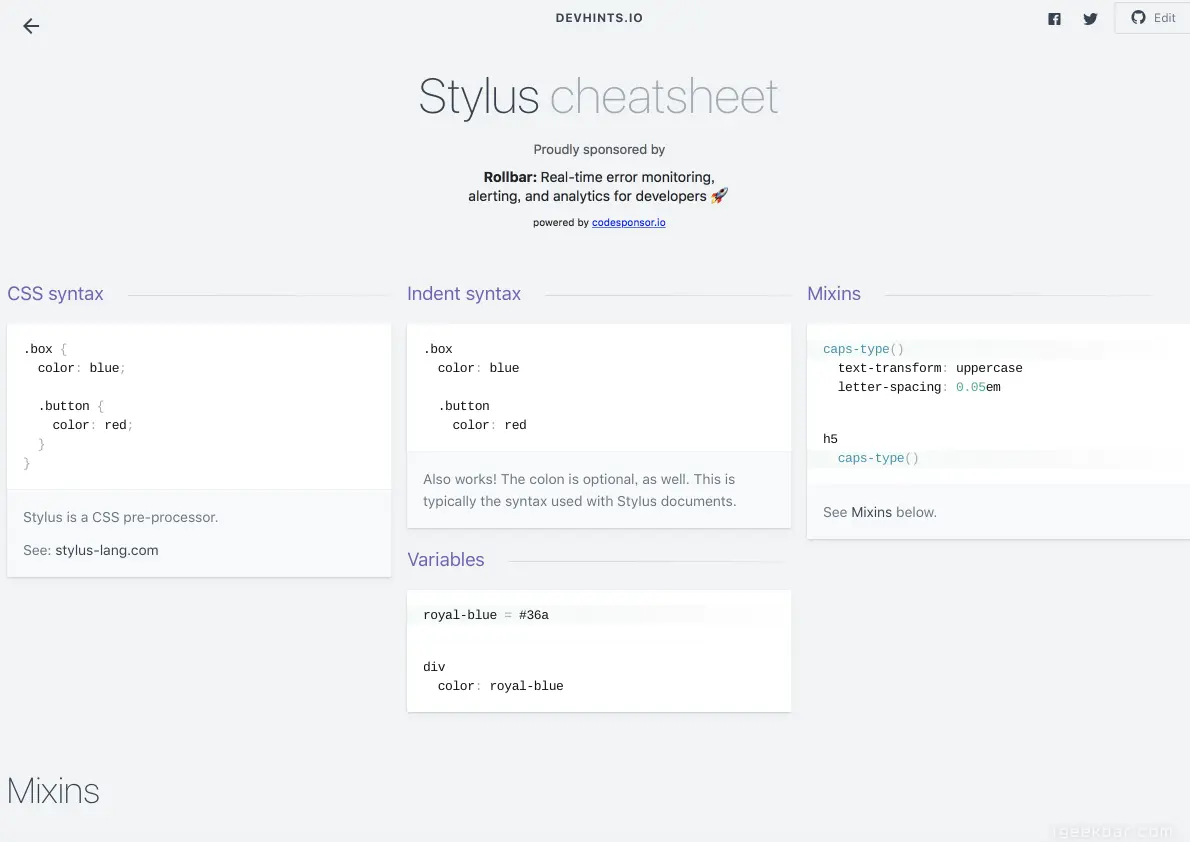Image resolution: width=1190 pixels, height=842 pixels.
Task: Go back using the left arrow icon
Action: (x=31, y=26)
